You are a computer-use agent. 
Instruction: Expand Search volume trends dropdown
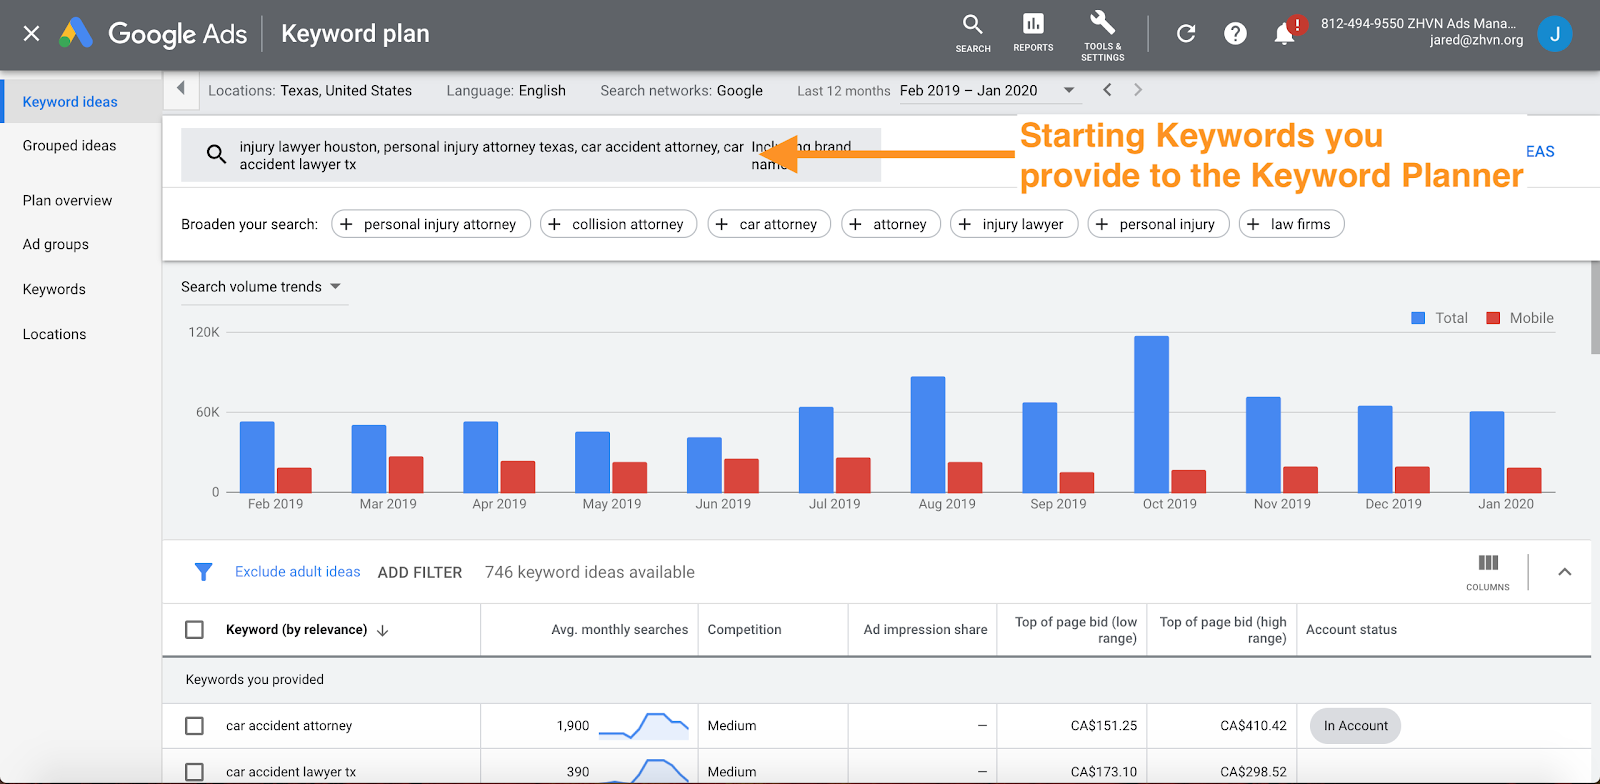pyautogui.click(x=335, y=287)
